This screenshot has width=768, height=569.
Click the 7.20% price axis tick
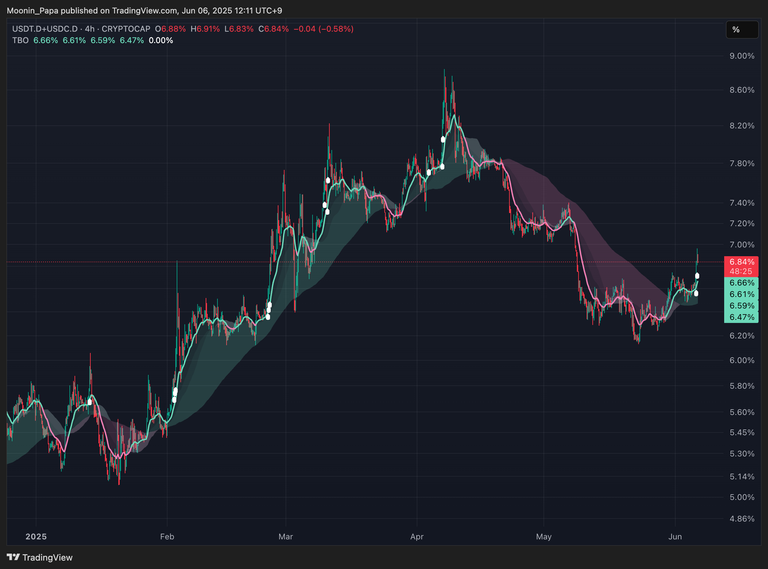pos(742,223)
